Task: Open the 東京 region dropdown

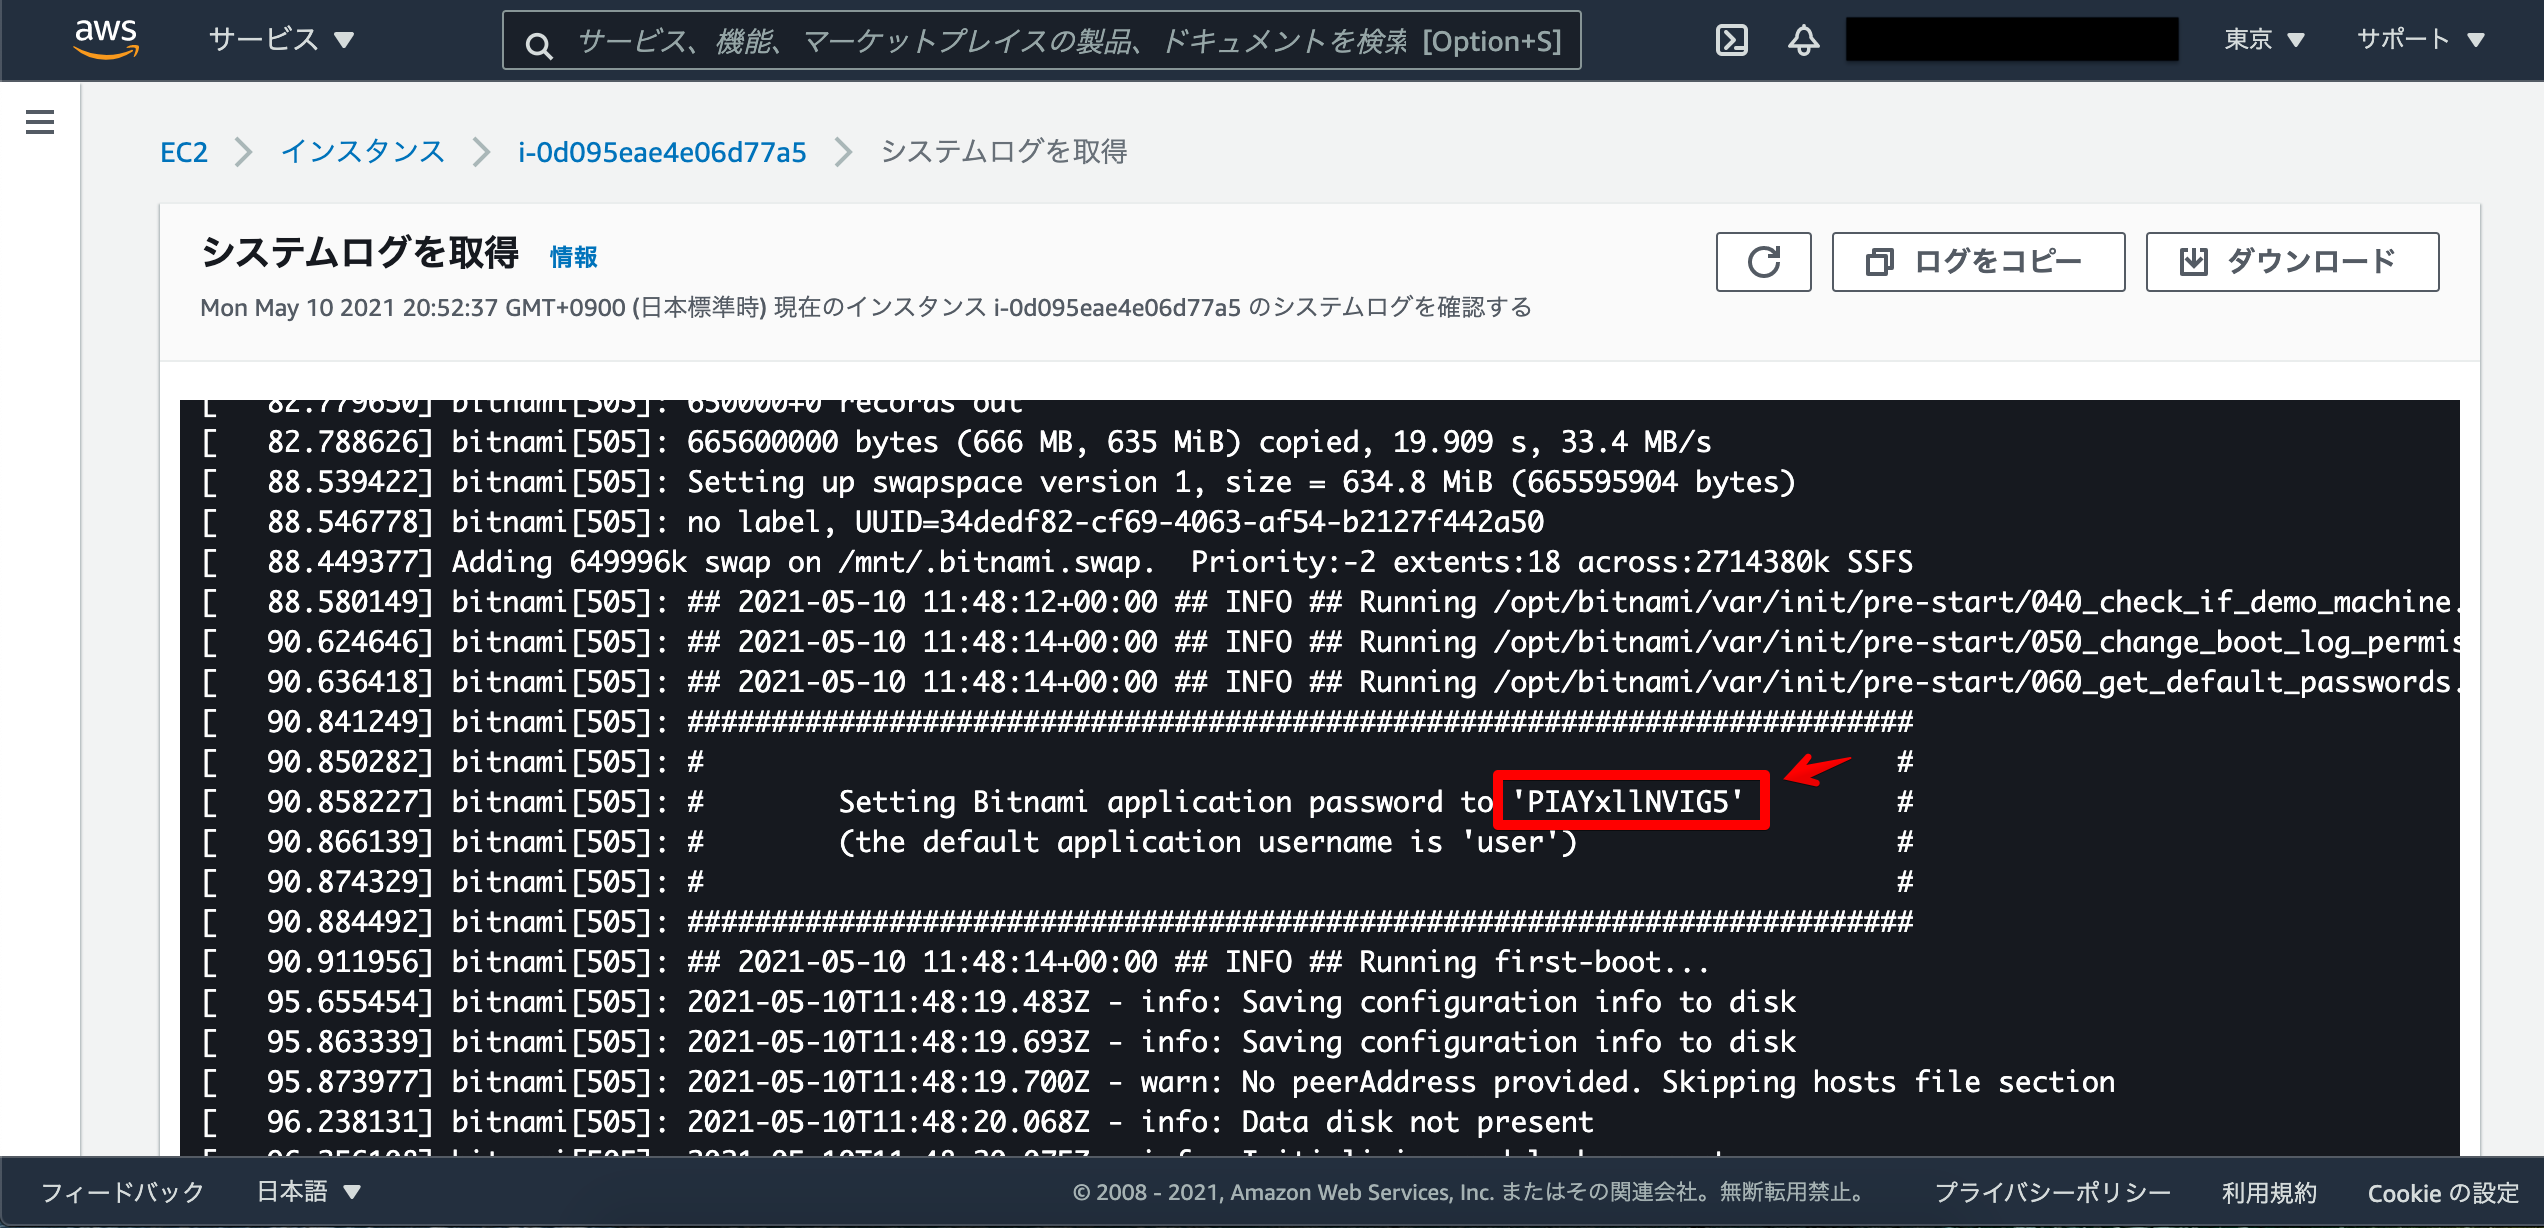Action: tap(2264, 40)
